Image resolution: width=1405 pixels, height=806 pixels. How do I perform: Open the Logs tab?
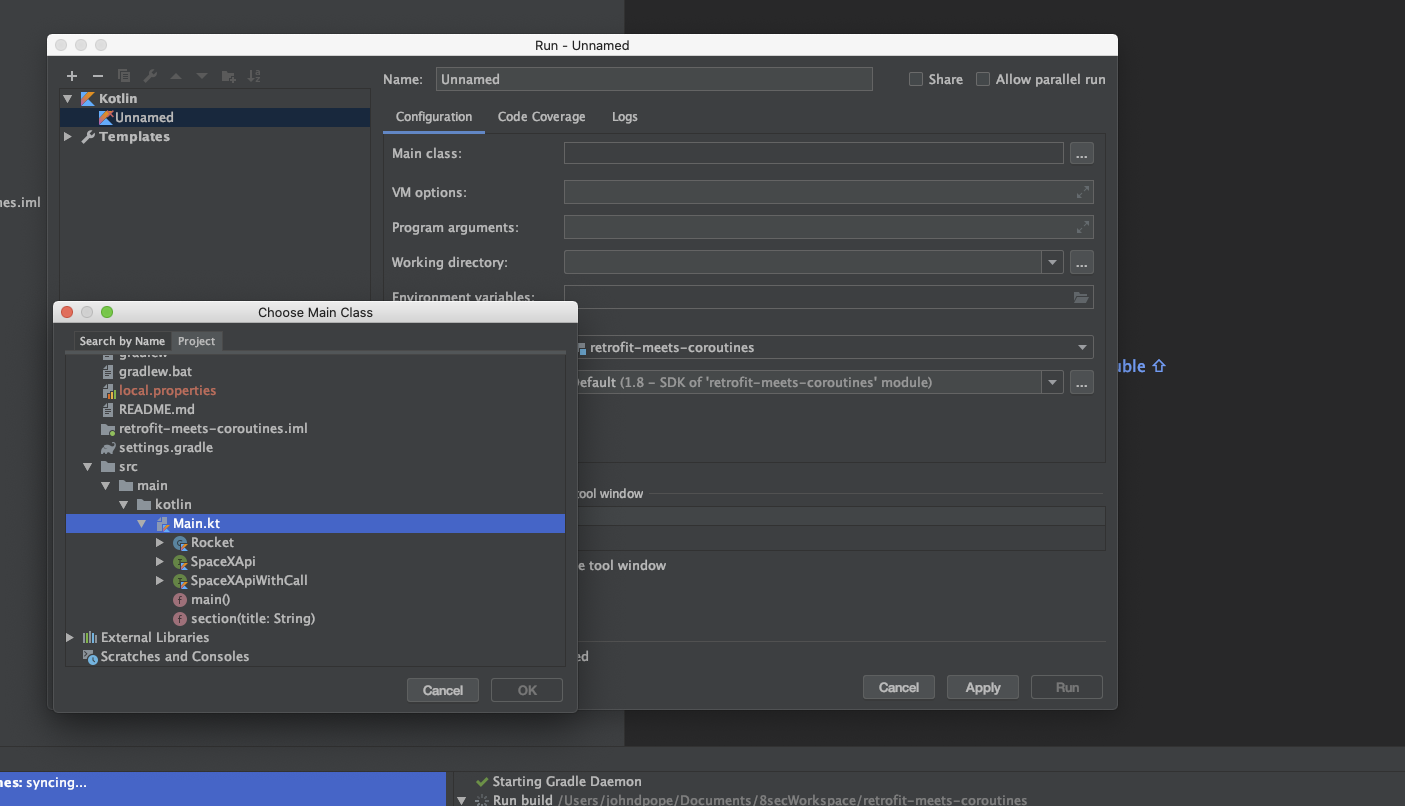(625, 117)
